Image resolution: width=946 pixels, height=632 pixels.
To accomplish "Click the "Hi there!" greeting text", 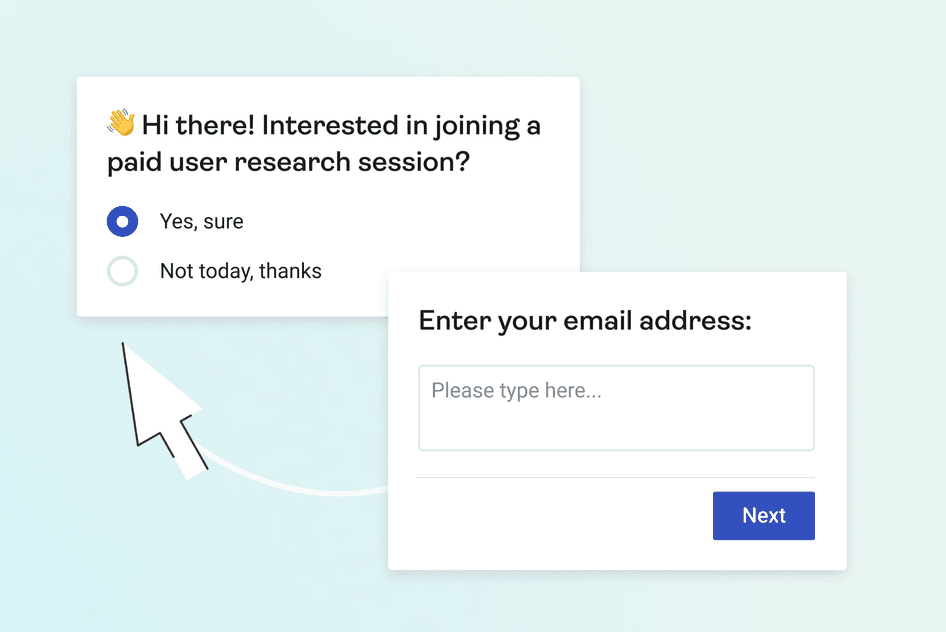I will (x=197, y=126).
